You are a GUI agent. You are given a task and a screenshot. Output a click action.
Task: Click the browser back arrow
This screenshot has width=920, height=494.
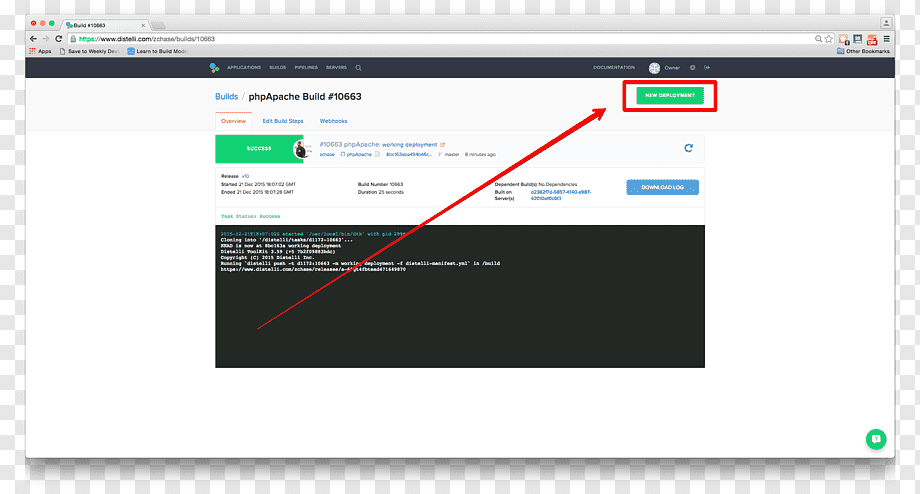[x=33, y=39]
